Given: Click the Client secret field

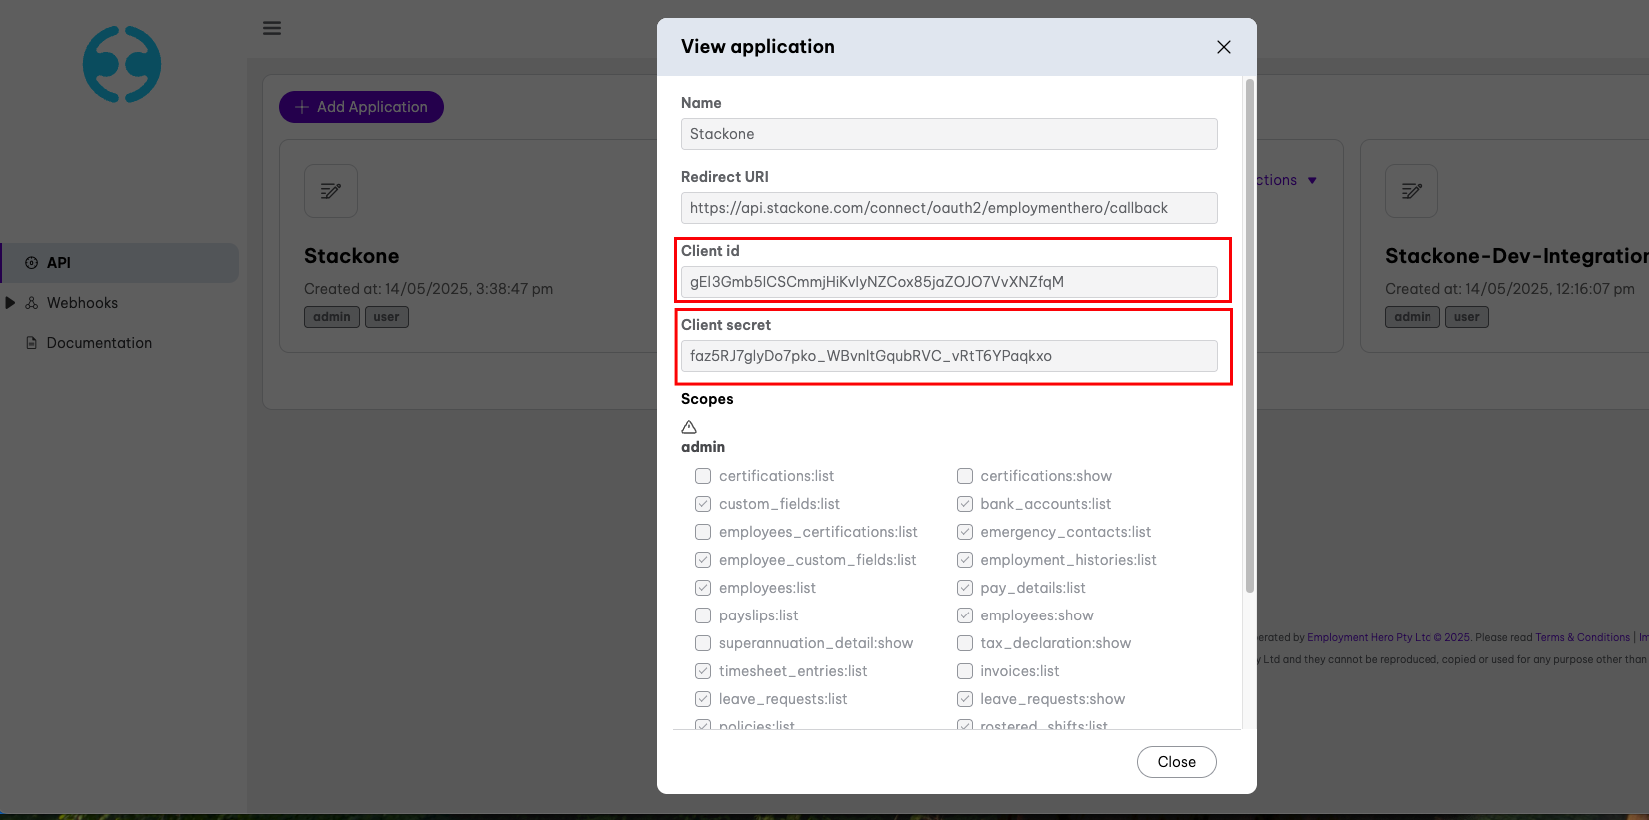Looking at the screenshot, I should coord(949,356).
